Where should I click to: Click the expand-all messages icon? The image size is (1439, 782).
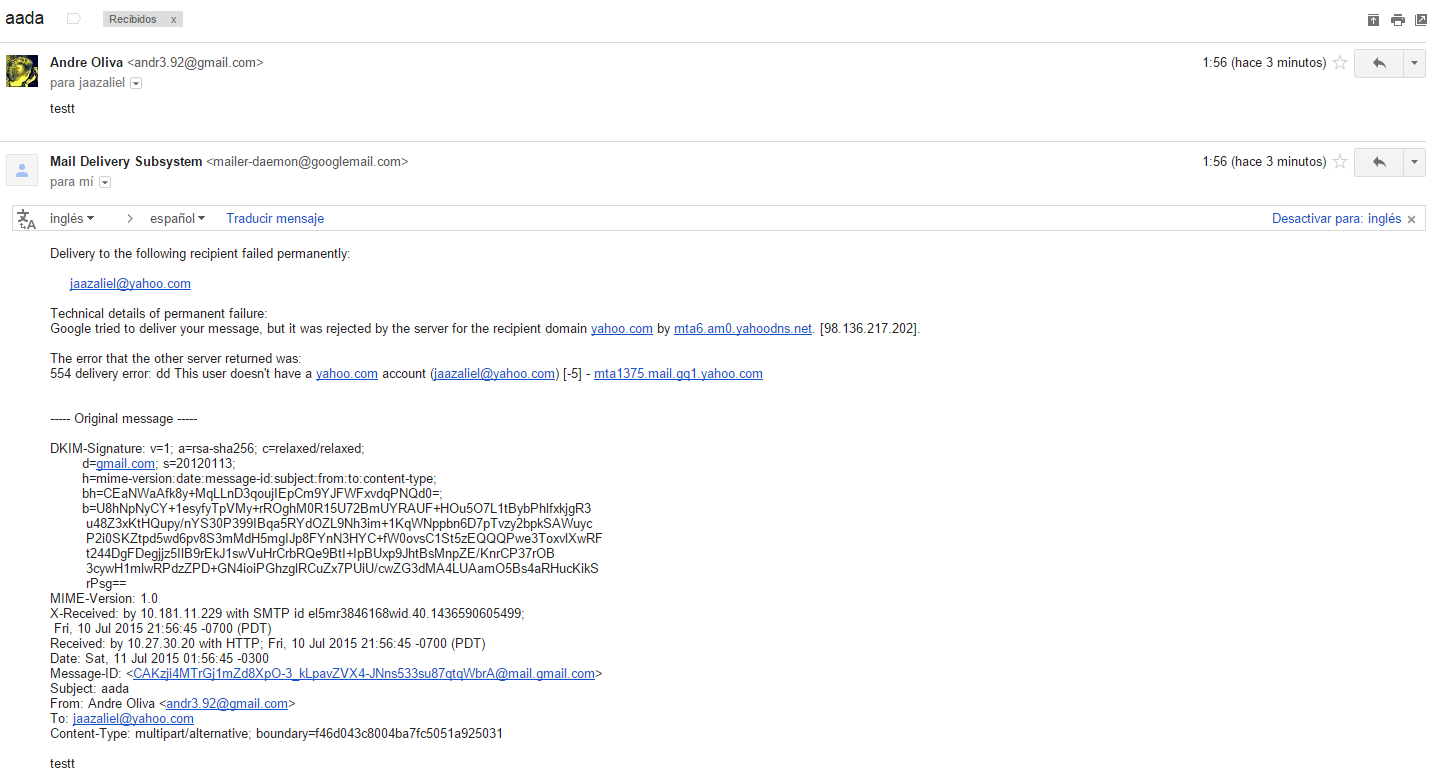pos(1373,20)
